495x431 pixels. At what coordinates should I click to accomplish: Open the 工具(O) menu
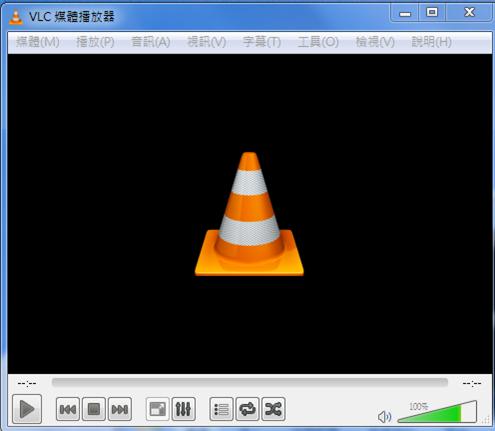click(318, 42)
